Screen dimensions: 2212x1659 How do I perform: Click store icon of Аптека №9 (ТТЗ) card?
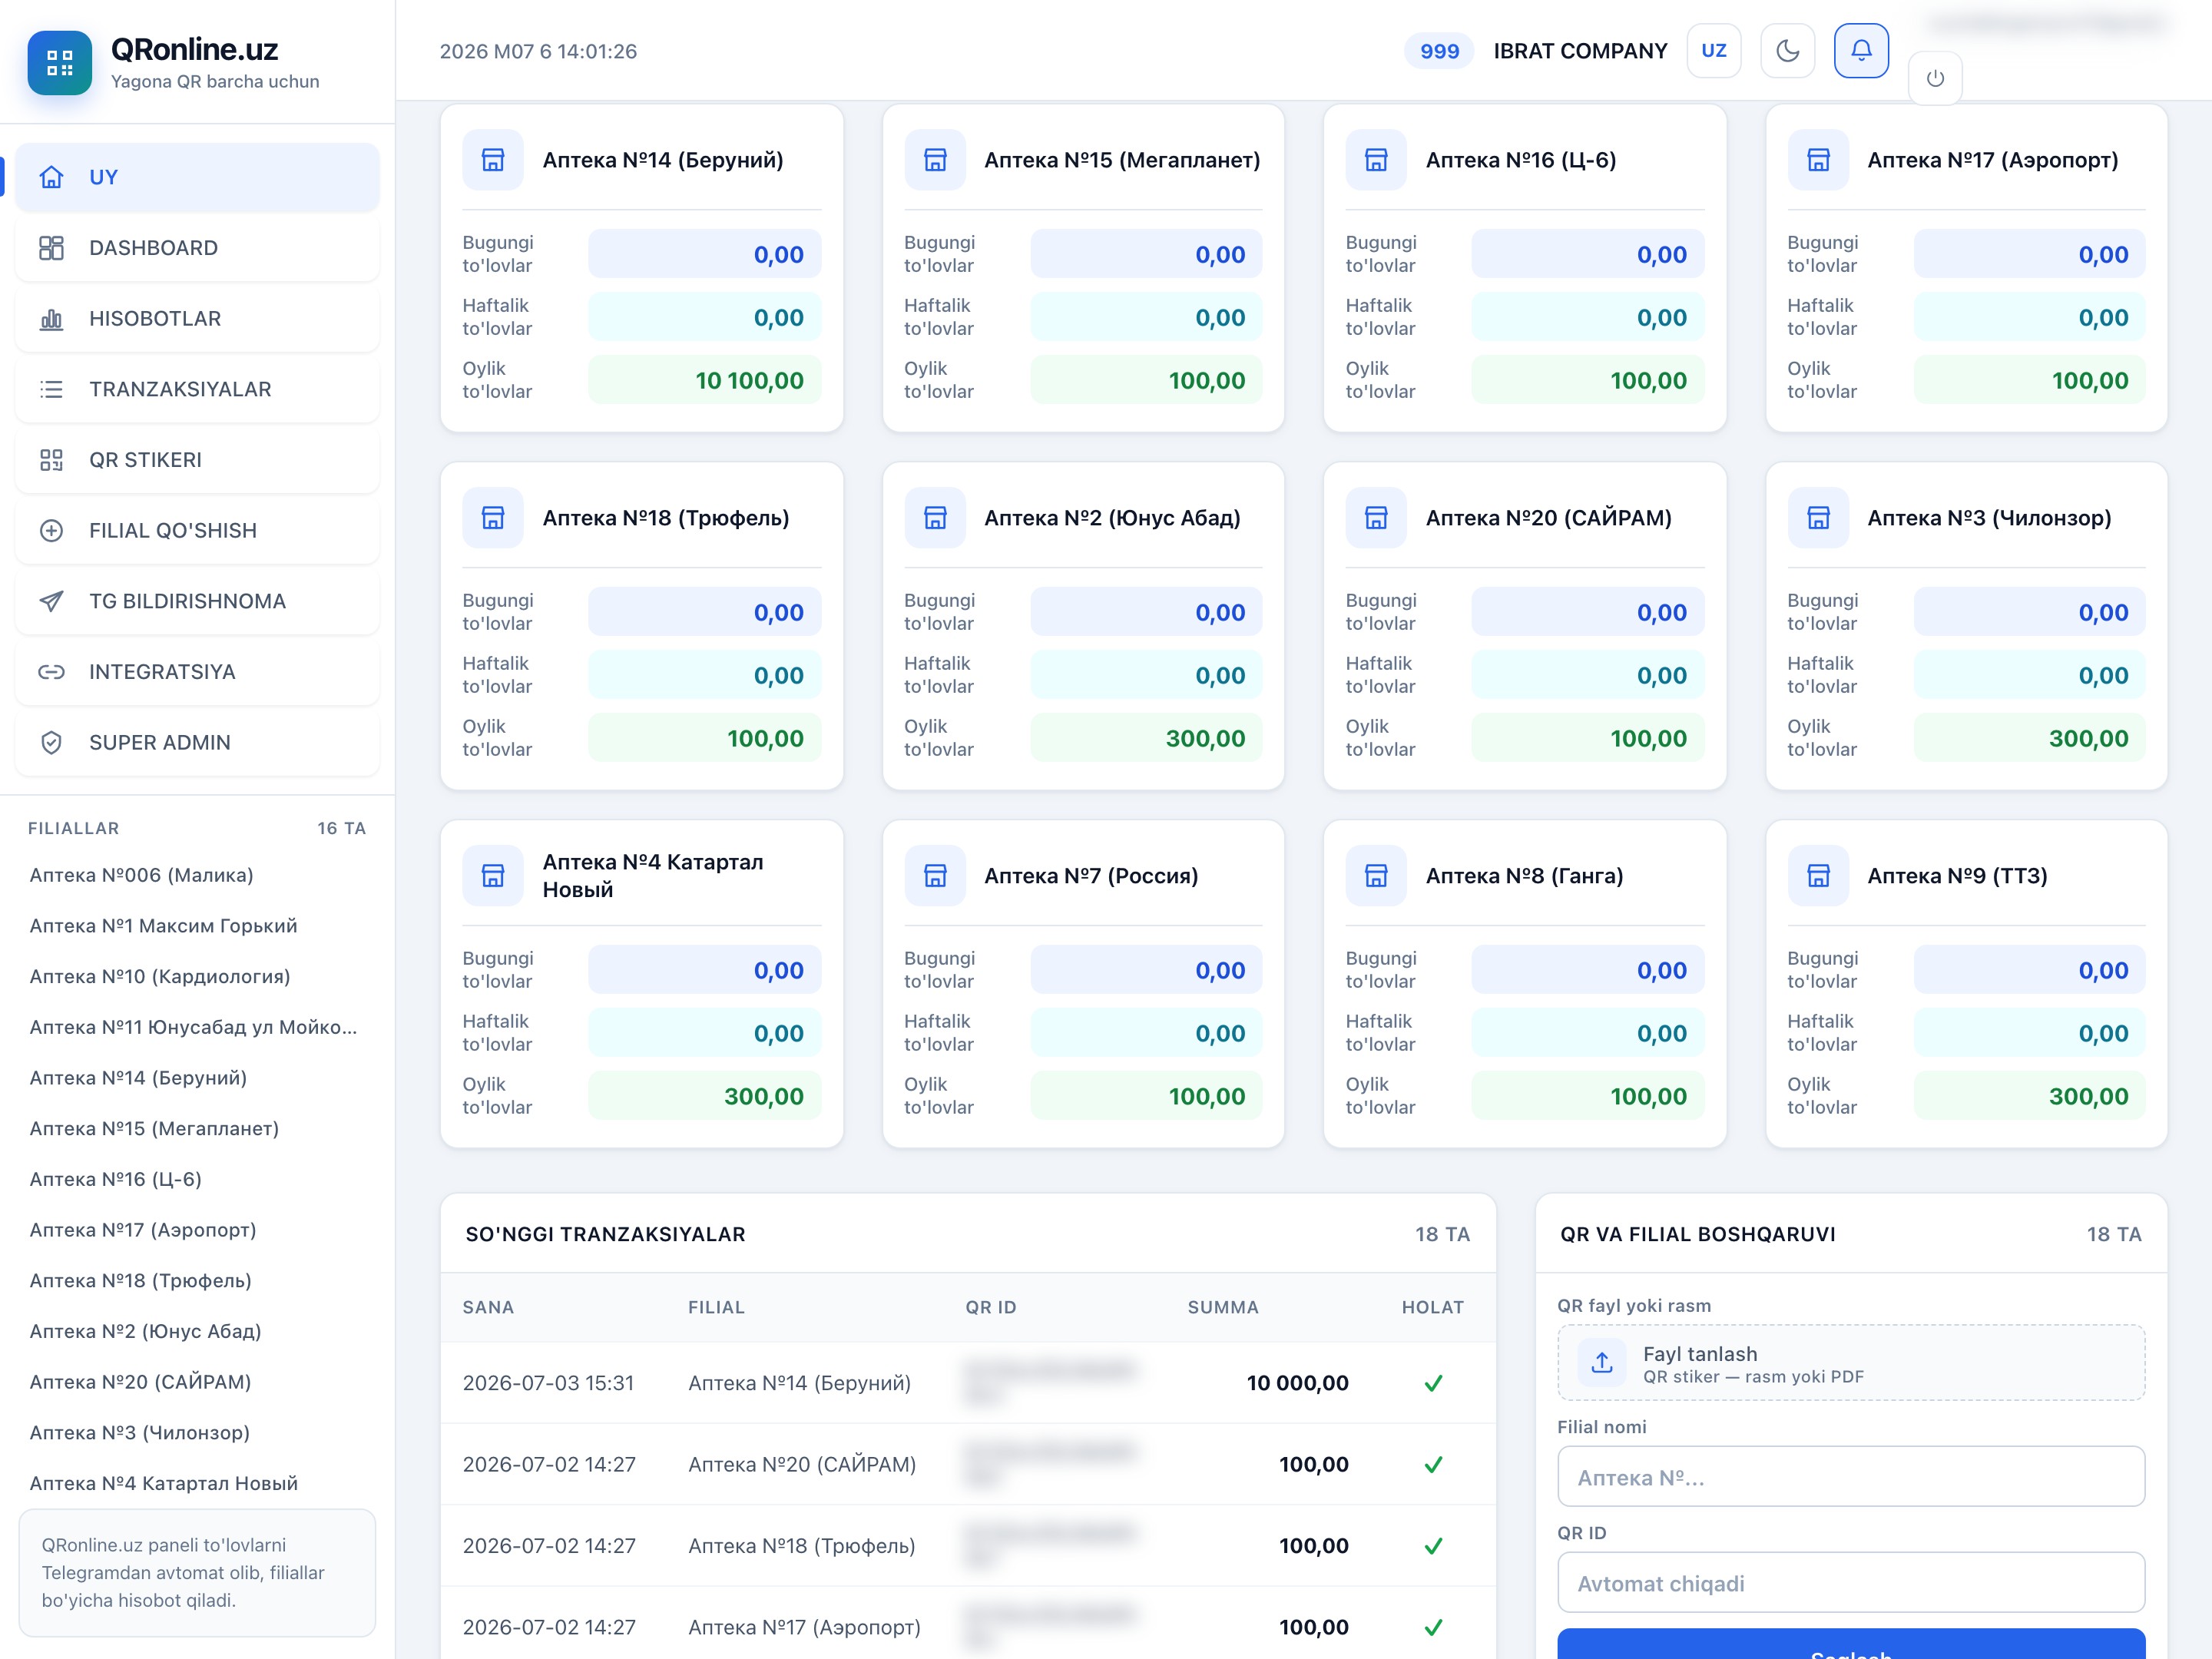click(x=1818, y=876)
